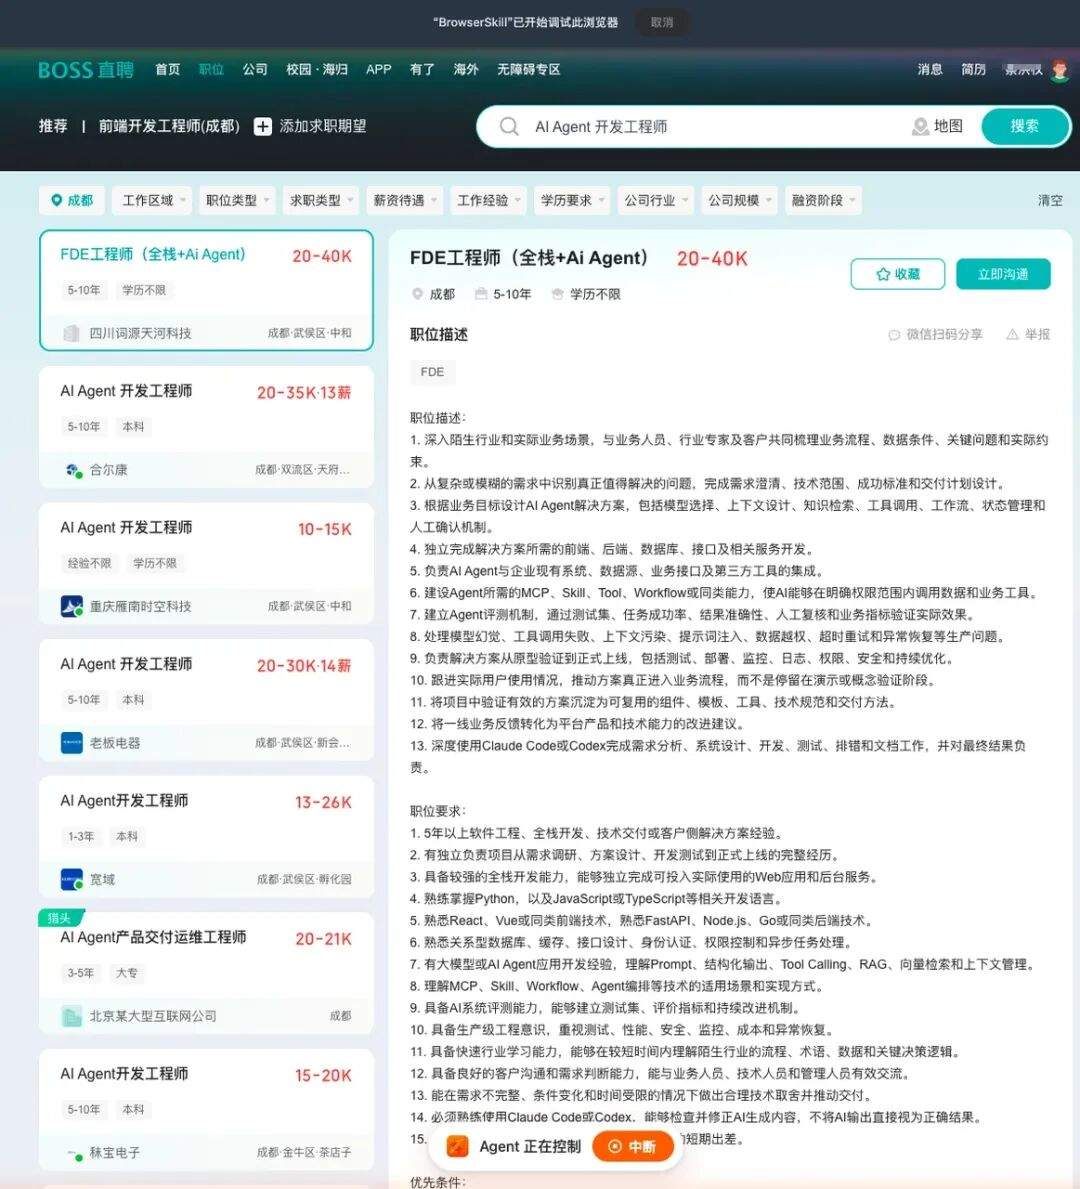The width and height of the screenshot is (1080, 1189).
Task: Click the 收藏 button
Action: tap(898, 274)
